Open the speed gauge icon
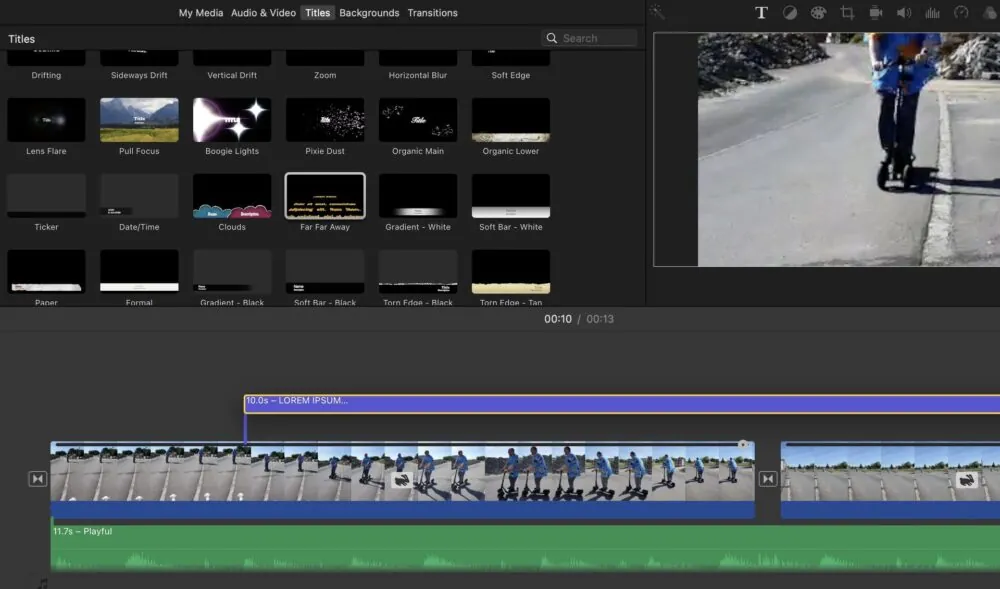Viewport: 1000px width, 589px height. (x=961, y=13)
